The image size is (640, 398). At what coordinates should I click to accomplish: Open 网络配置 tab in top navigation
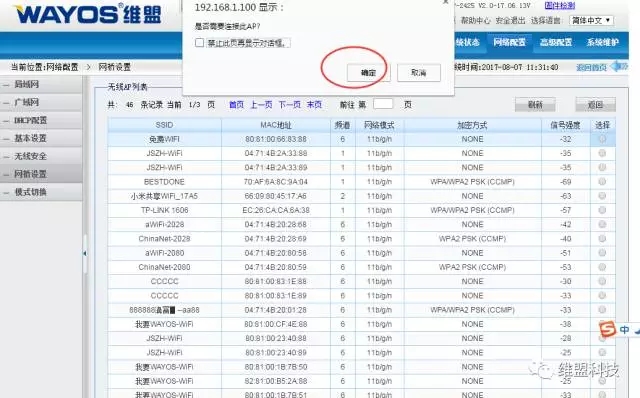pyautogui.click(x=509, y=42)
